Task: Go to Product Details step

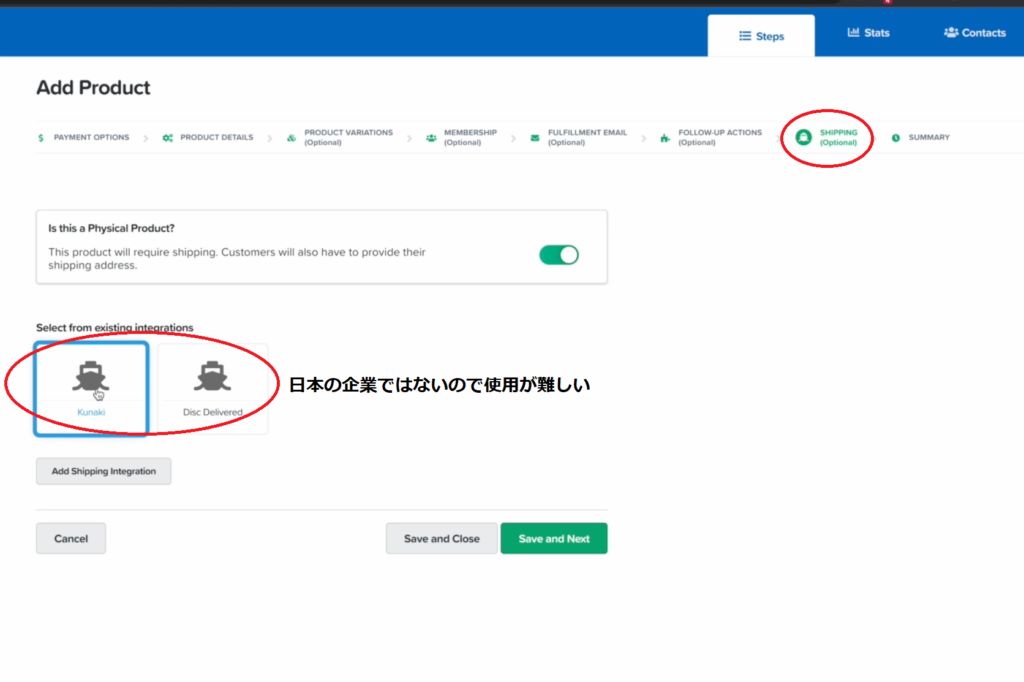Action: 208,138
